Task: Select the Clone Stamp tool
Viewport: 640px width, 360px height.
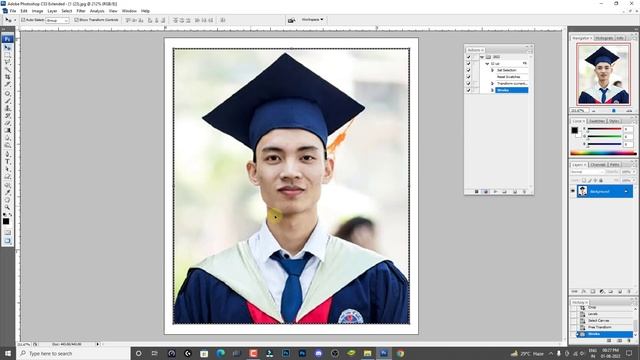Action: (7, 108)
